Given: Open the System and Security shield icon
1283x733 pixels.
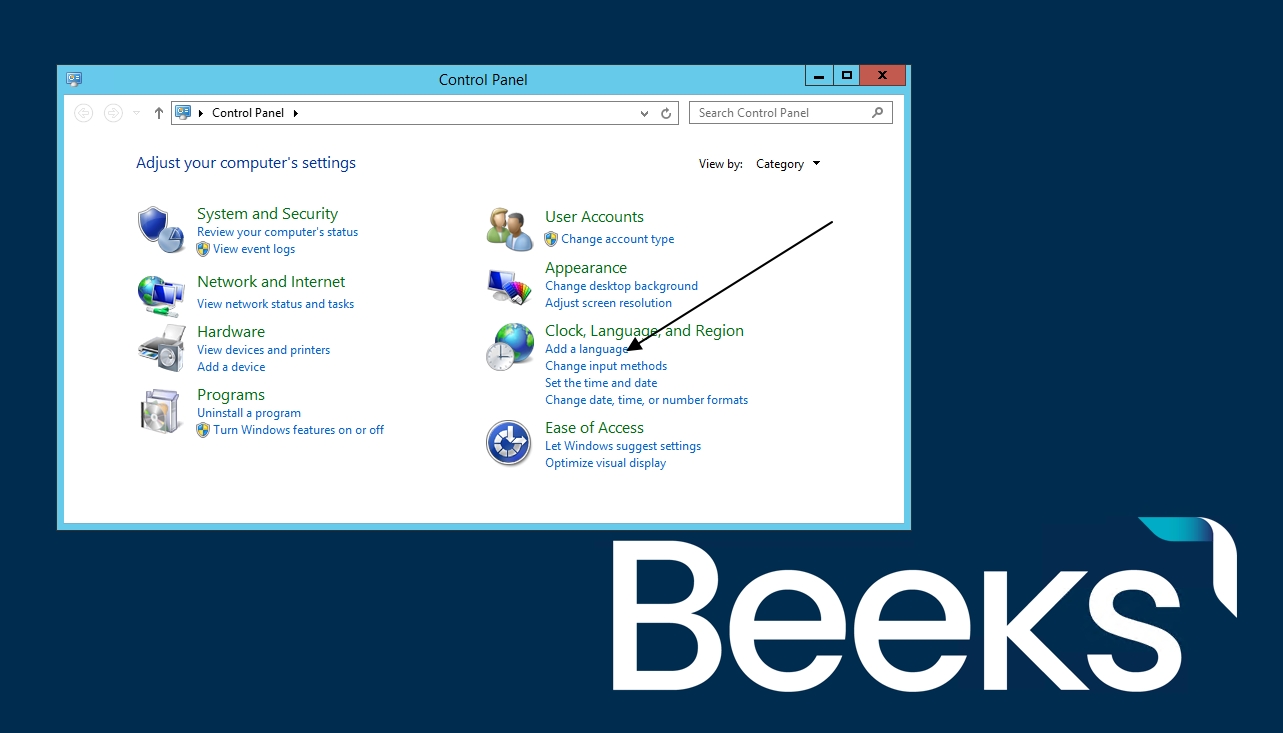Looking at the screenshot, I should click(x=161, y=230).
